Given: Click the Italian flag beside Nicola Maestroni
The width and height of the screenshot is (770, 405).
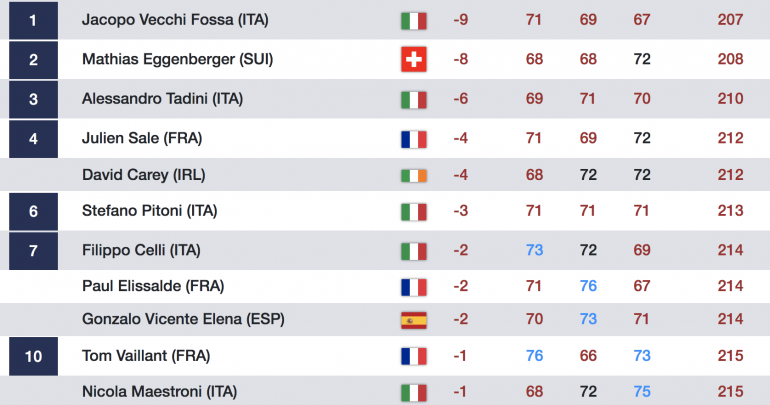Looking at the screenshot, I should coord(413,393).
